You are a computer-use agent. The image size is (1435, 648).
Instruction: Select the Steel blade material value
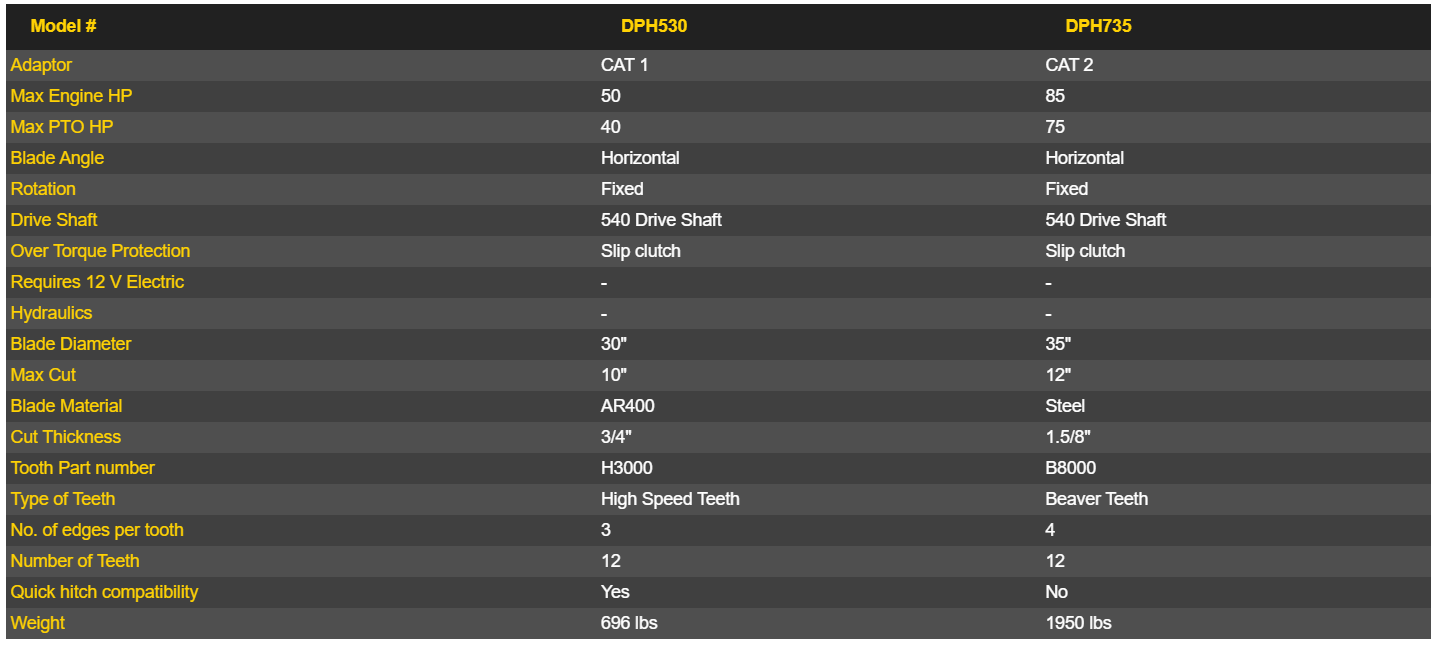(1065, 406)
